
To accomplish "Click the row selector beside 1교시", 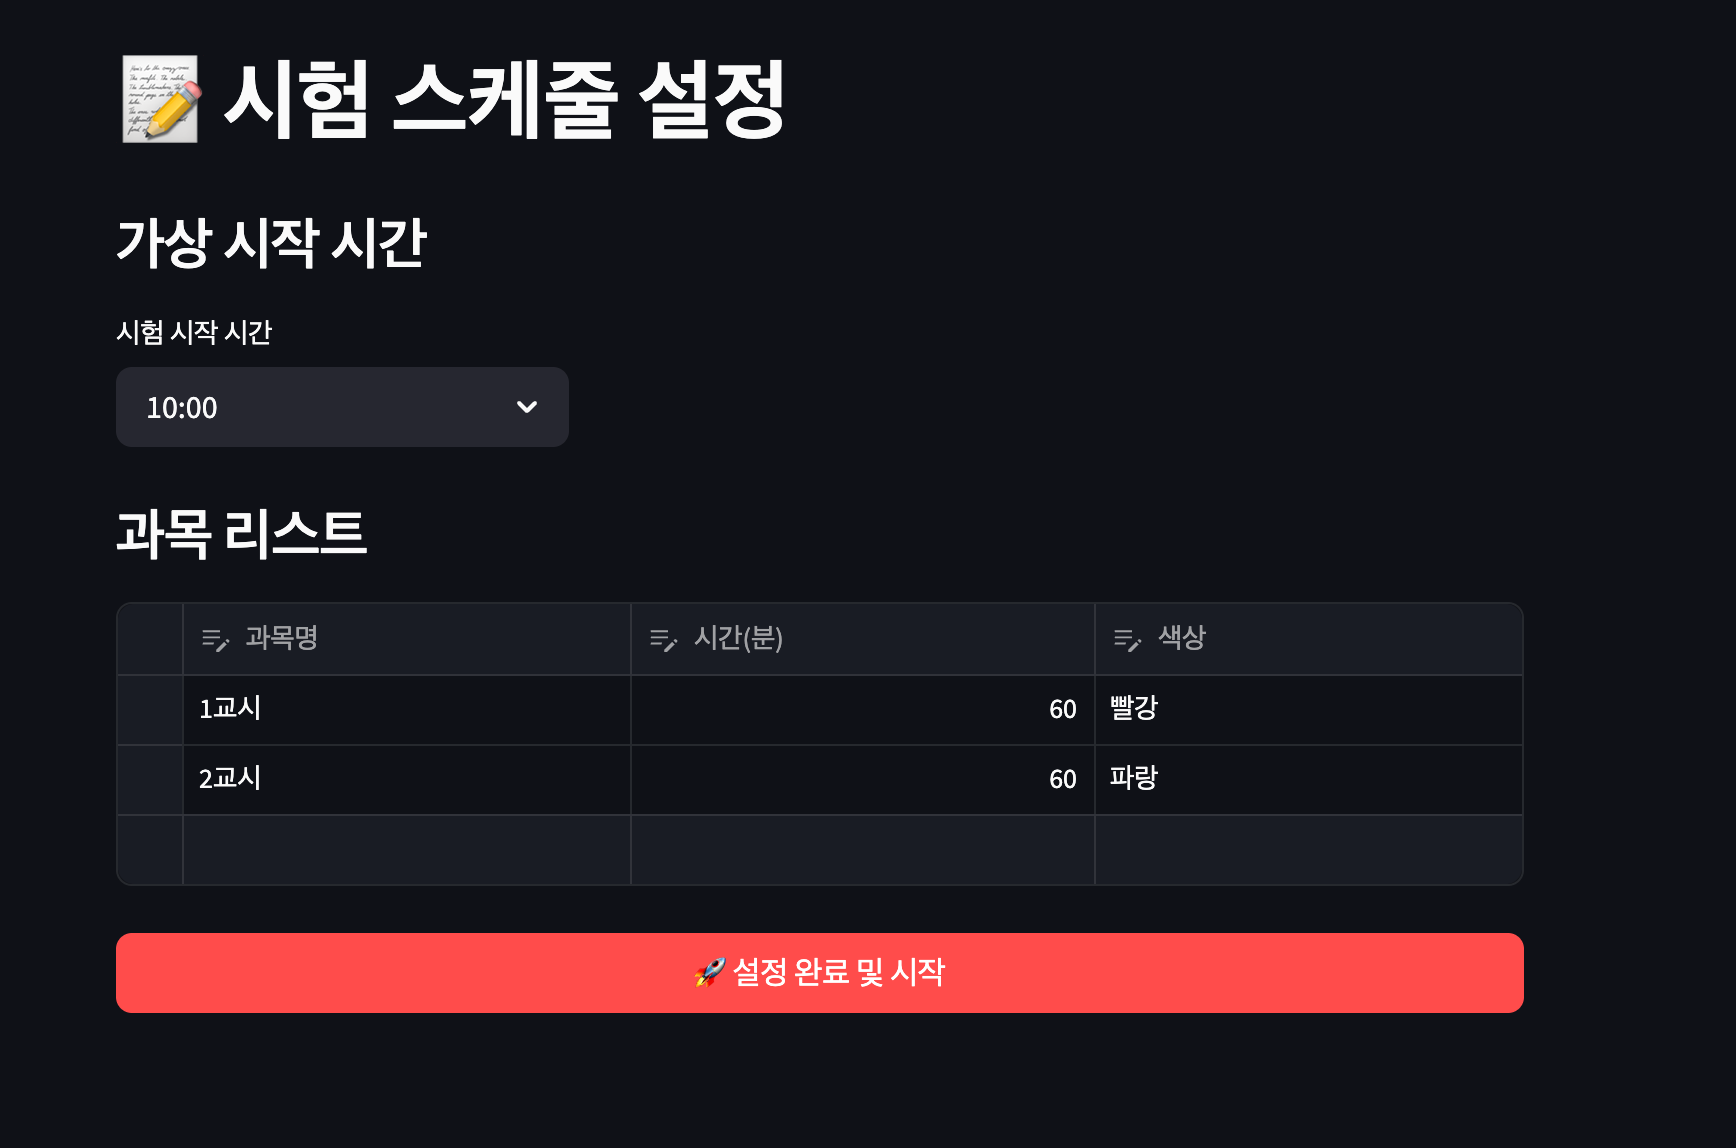I will pos(149,709).
